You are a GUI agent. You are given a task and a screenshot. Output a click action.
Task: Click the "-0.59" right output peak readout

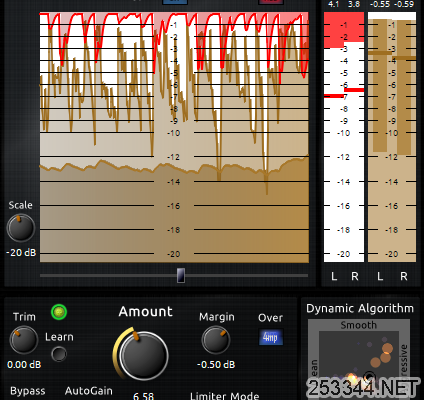[x=404, y=4]
